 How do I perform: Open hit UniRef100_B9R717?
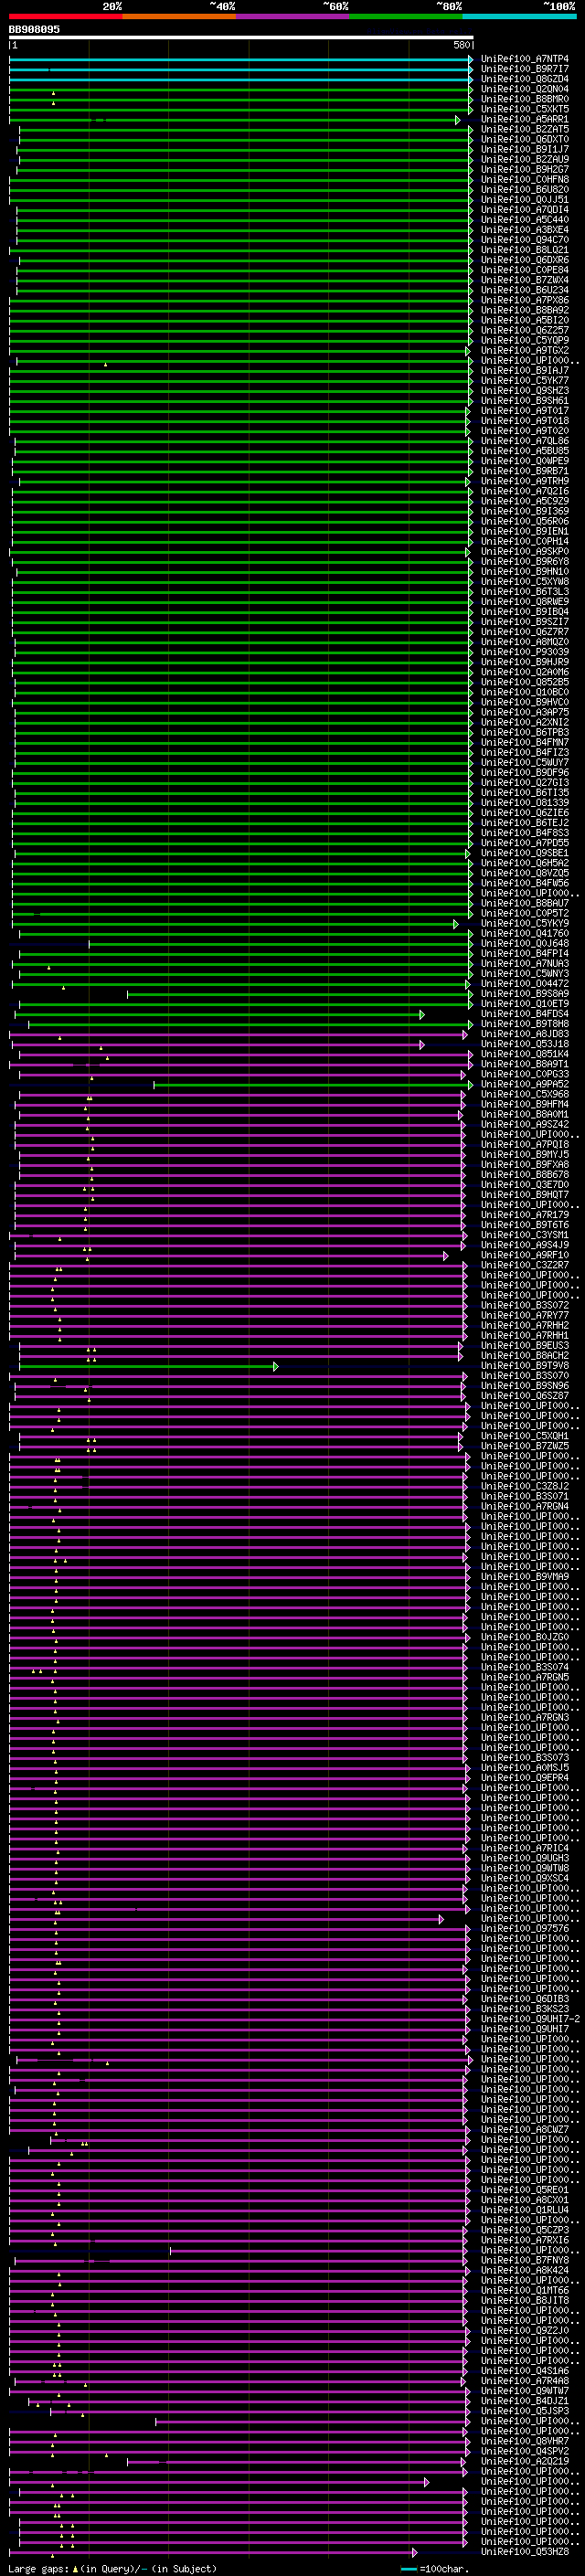coord(525,69)
